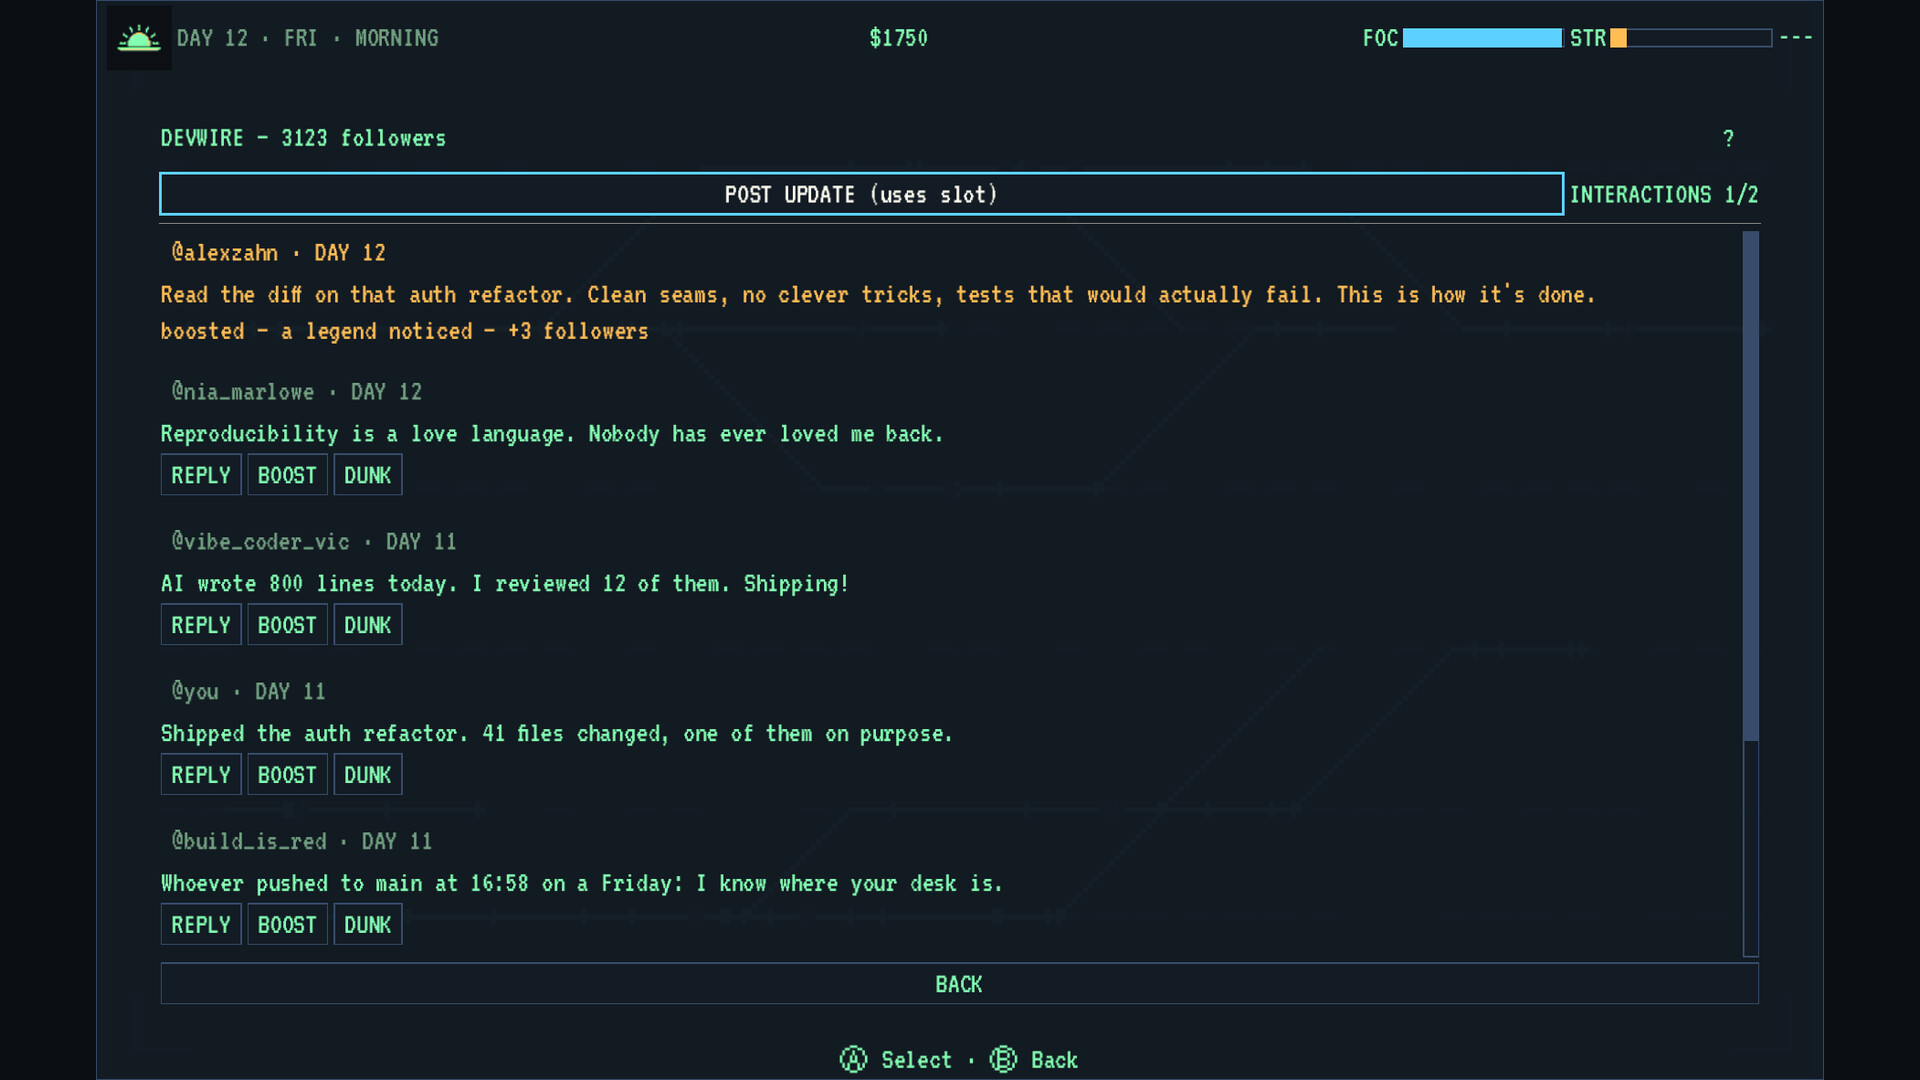Click the STR stress bar

[1691, 38]
